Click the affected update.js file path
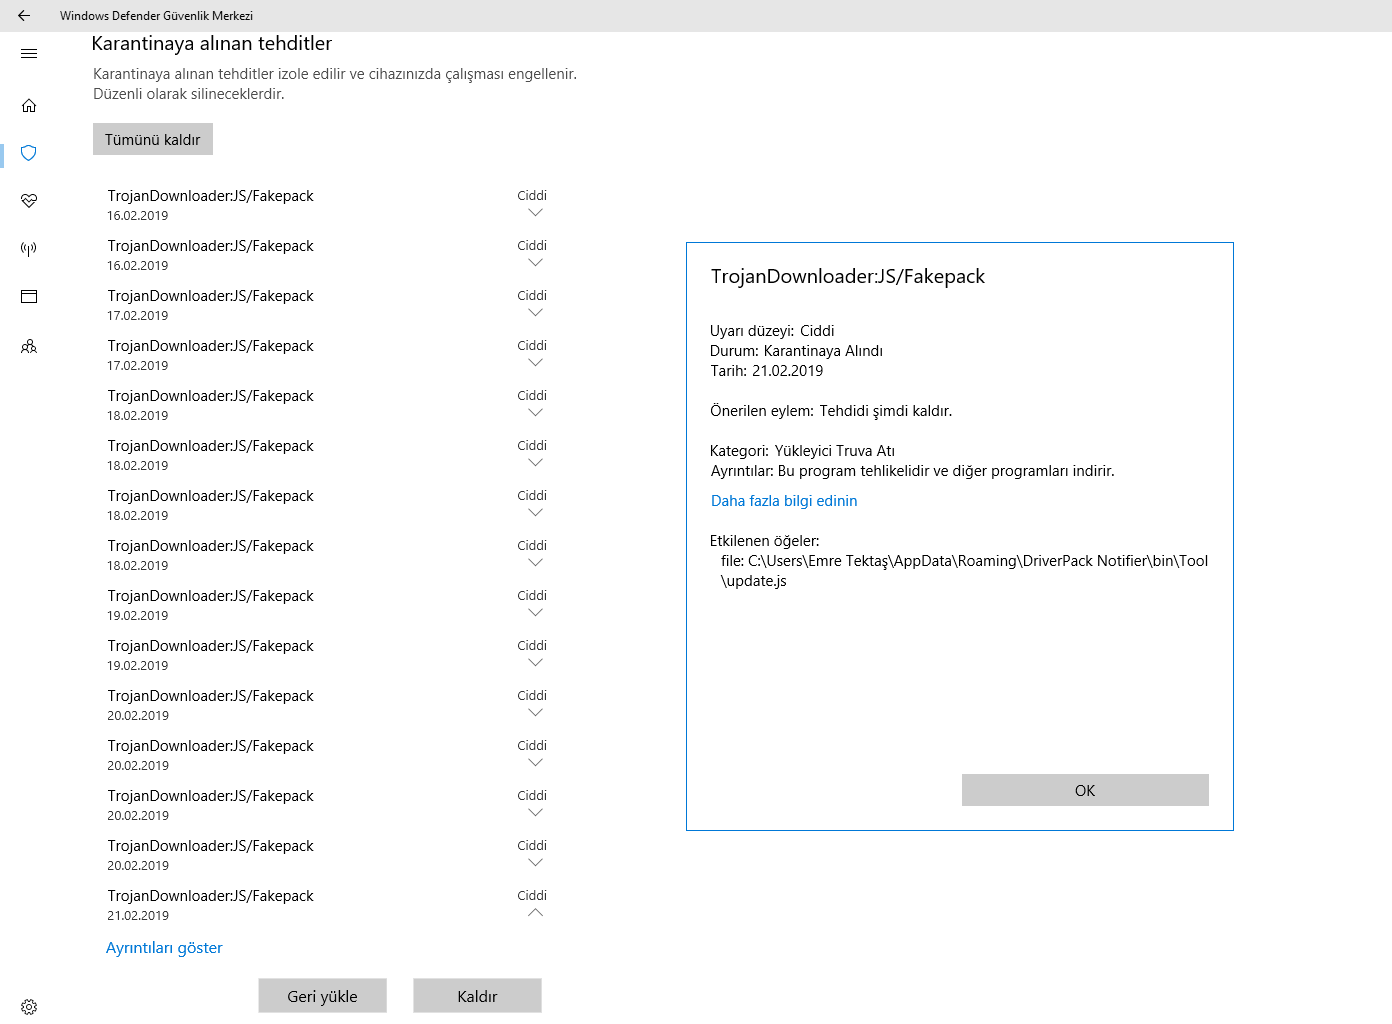Screen dimensions: 1392x1024 click(964, 571)
